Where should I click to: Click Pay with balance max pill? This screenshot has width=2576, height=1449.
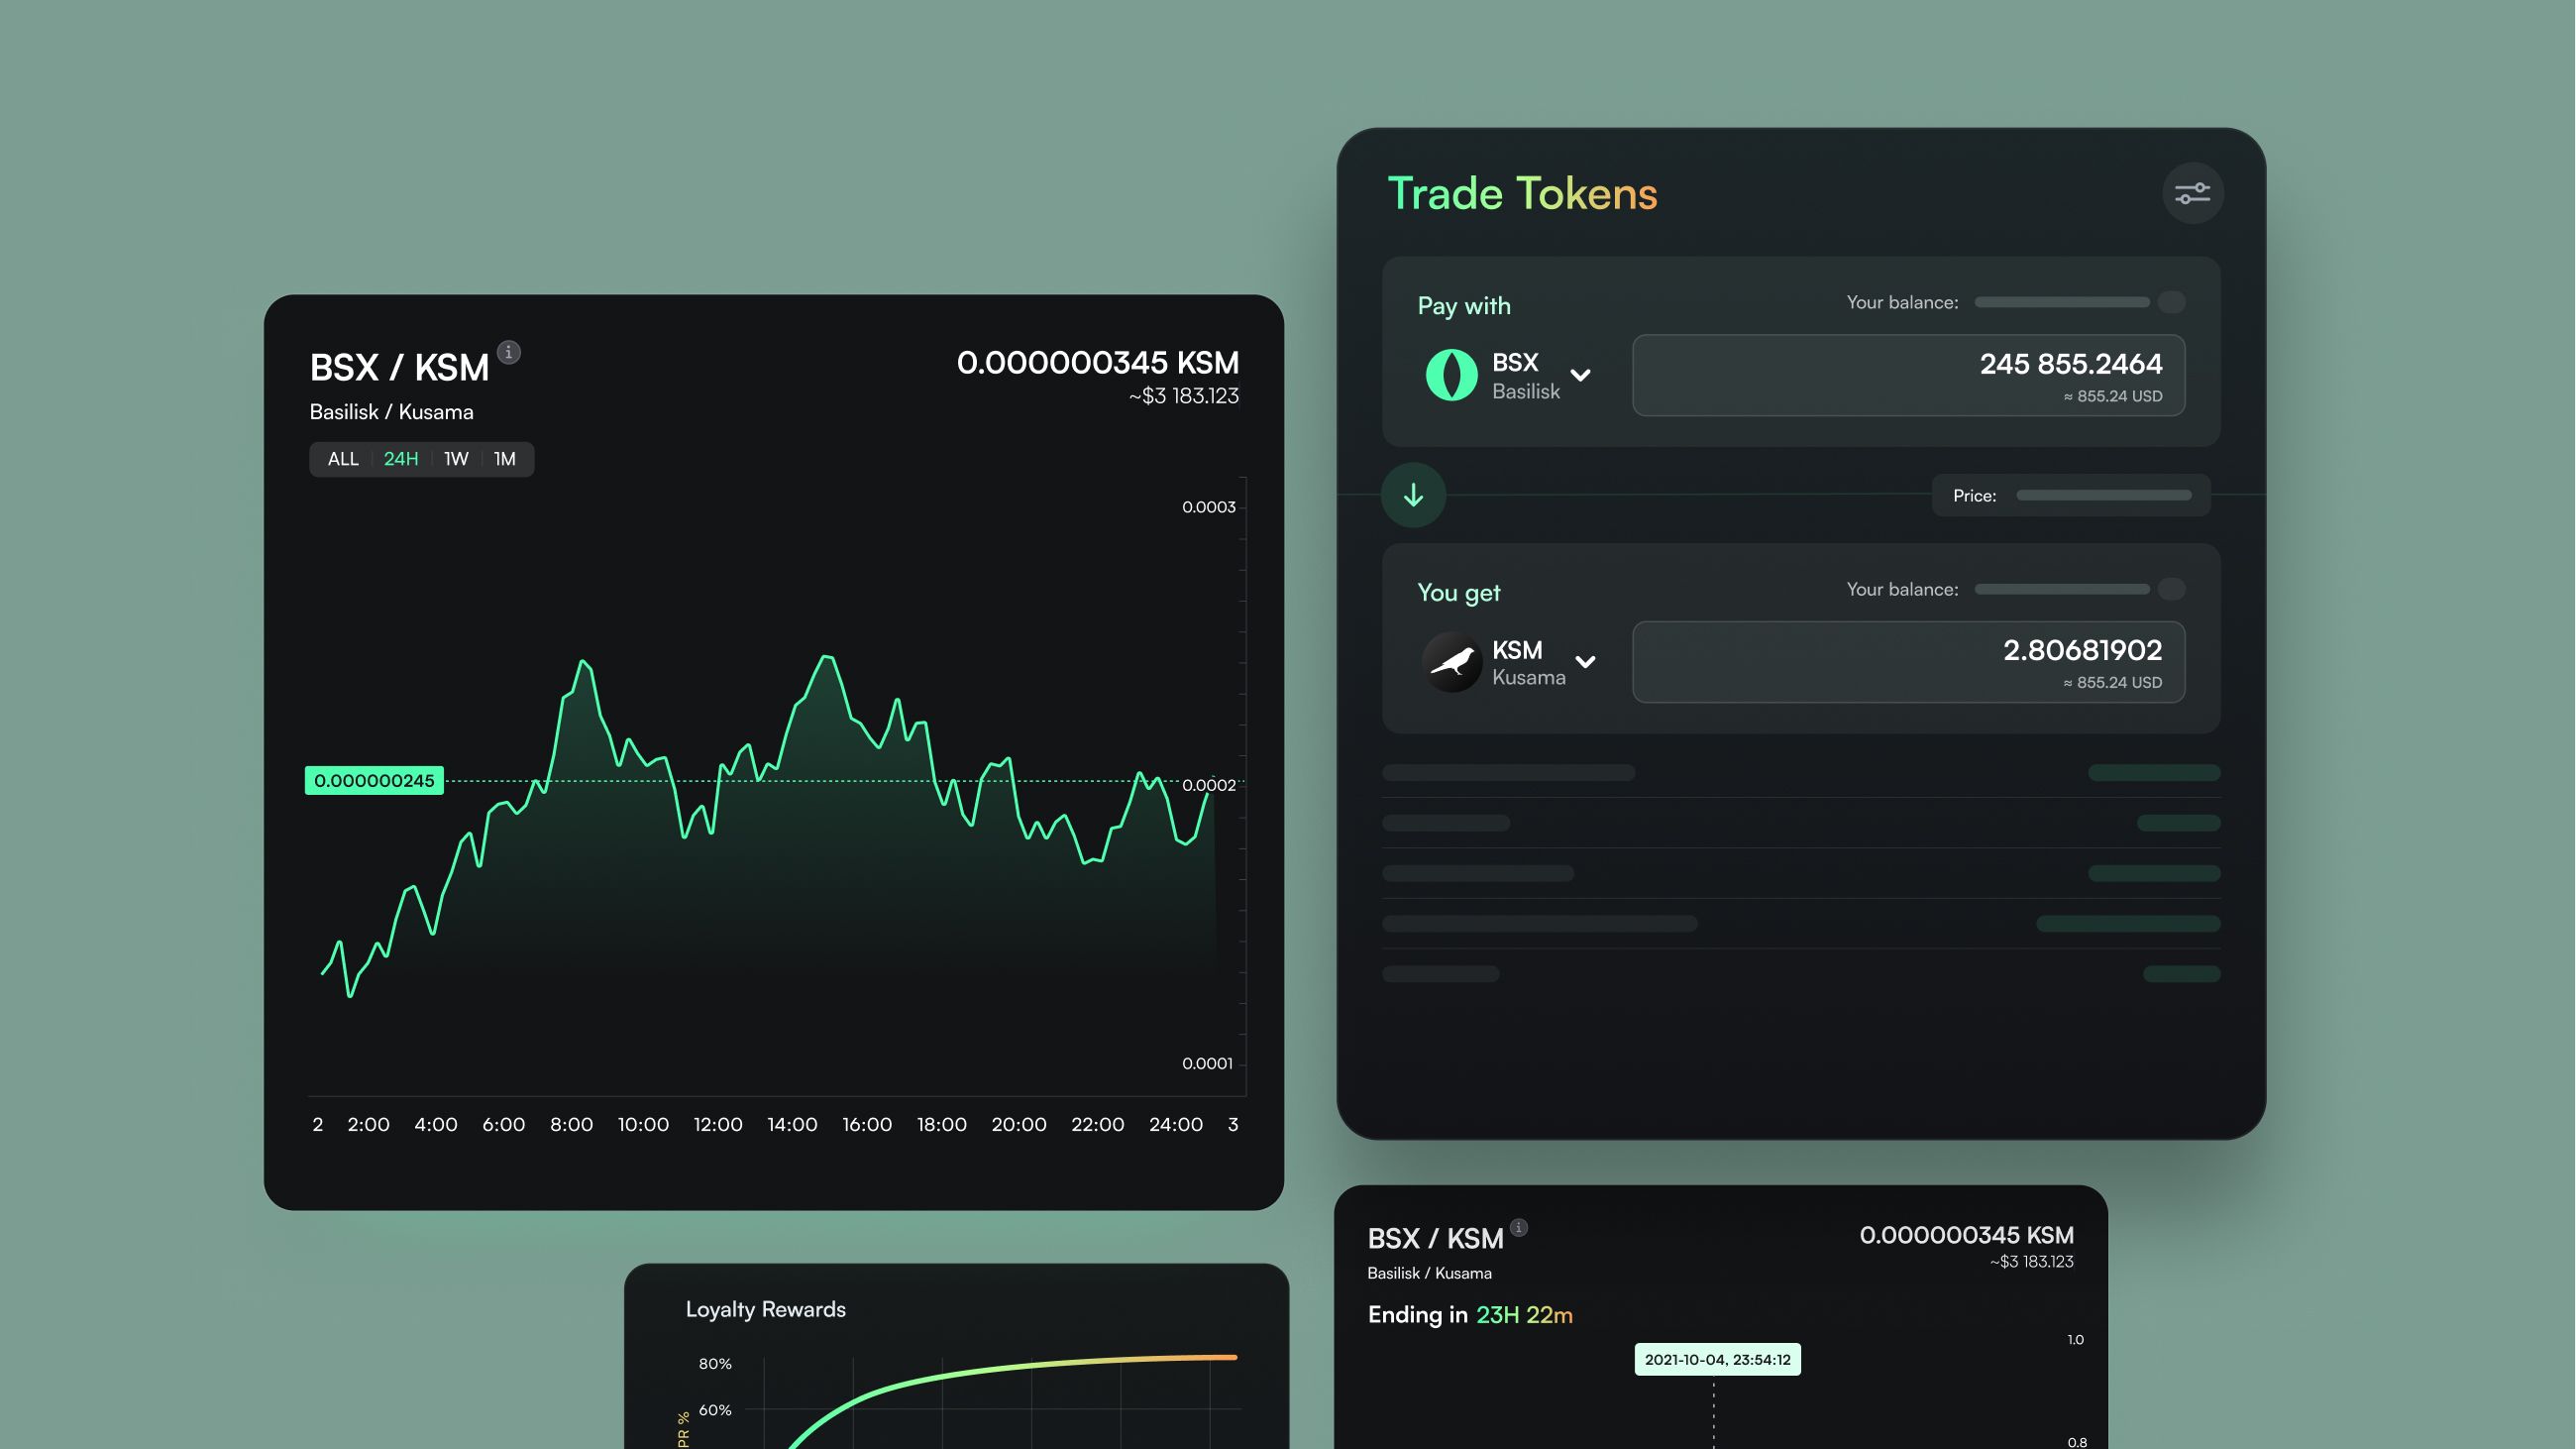(2171, 302)
